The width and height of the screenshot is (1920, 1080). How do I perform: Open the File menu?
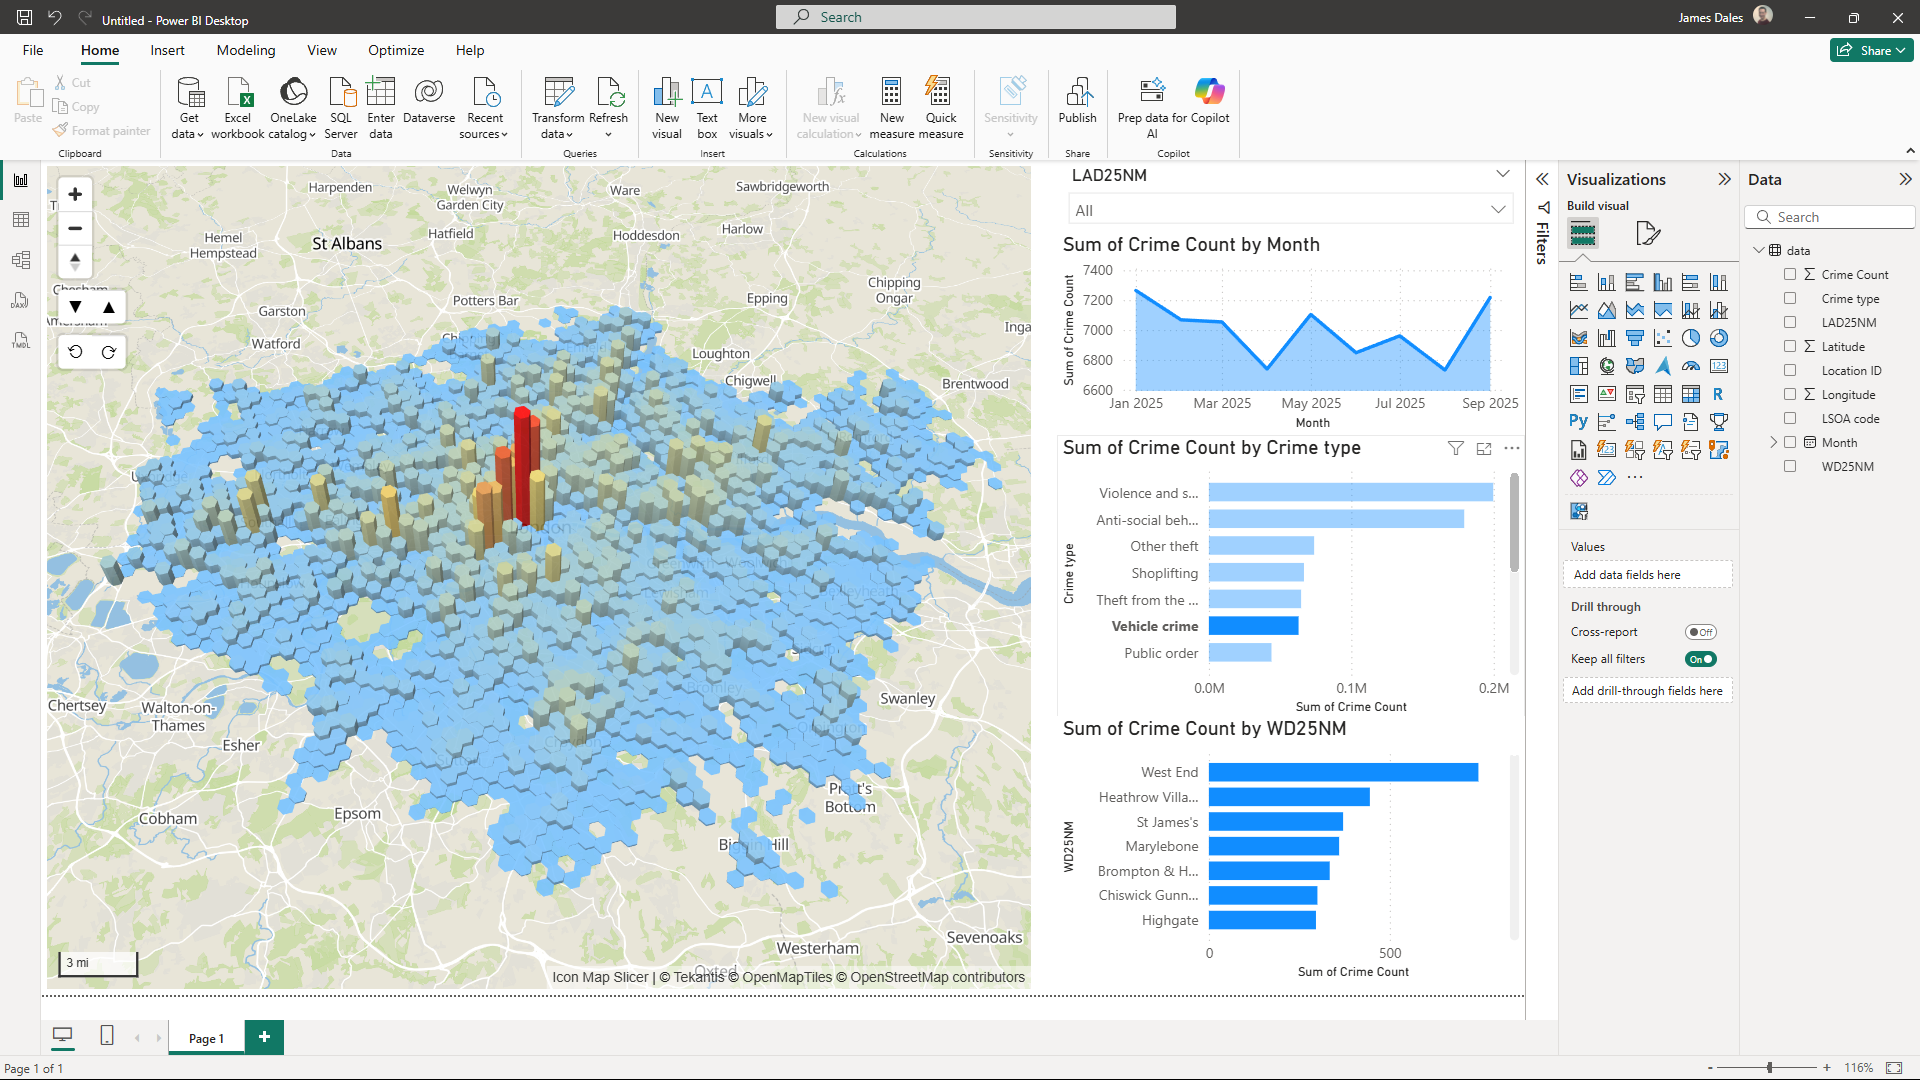[x=33, y=50]
